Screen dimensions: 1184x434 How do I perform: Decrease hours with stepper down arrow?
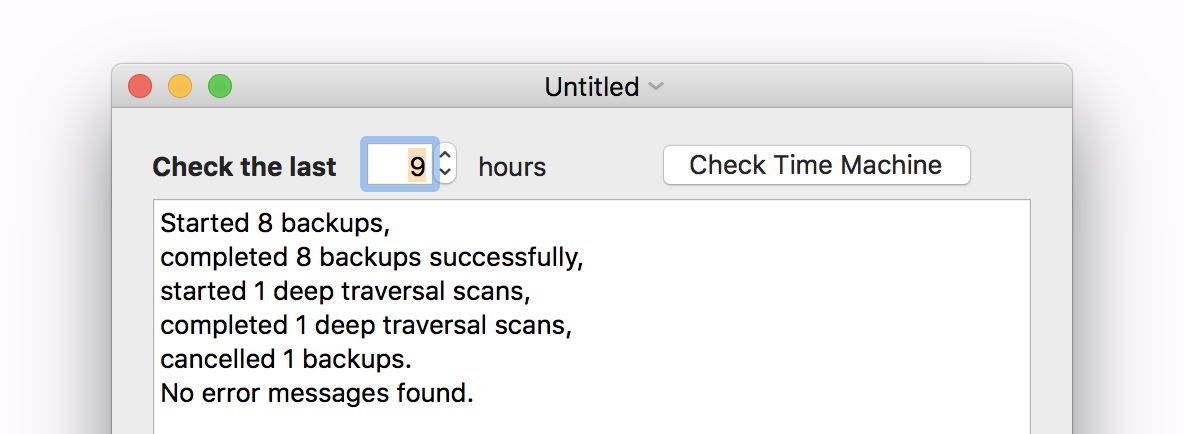[x=446, y=173]
